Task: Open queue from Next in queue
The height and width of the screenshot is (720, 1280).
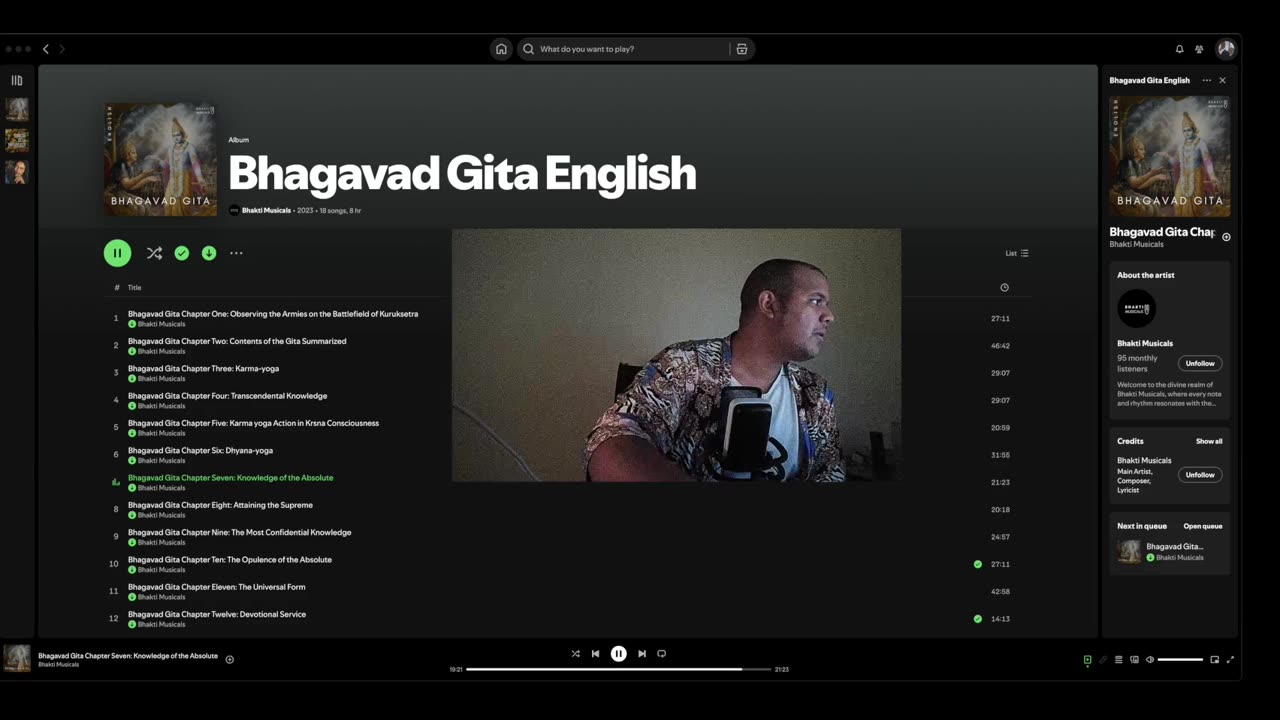Action: click(x=1203, y=526)
